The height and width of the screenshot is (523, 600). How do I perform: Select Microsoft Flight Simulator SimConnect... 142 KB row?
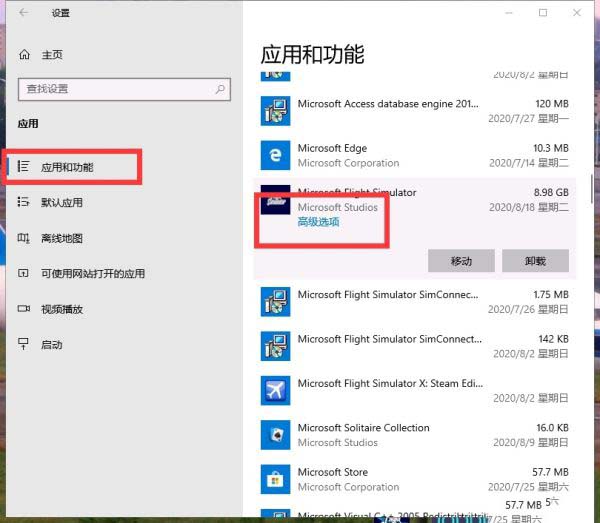pyautogui.click(x=415, y=346)
